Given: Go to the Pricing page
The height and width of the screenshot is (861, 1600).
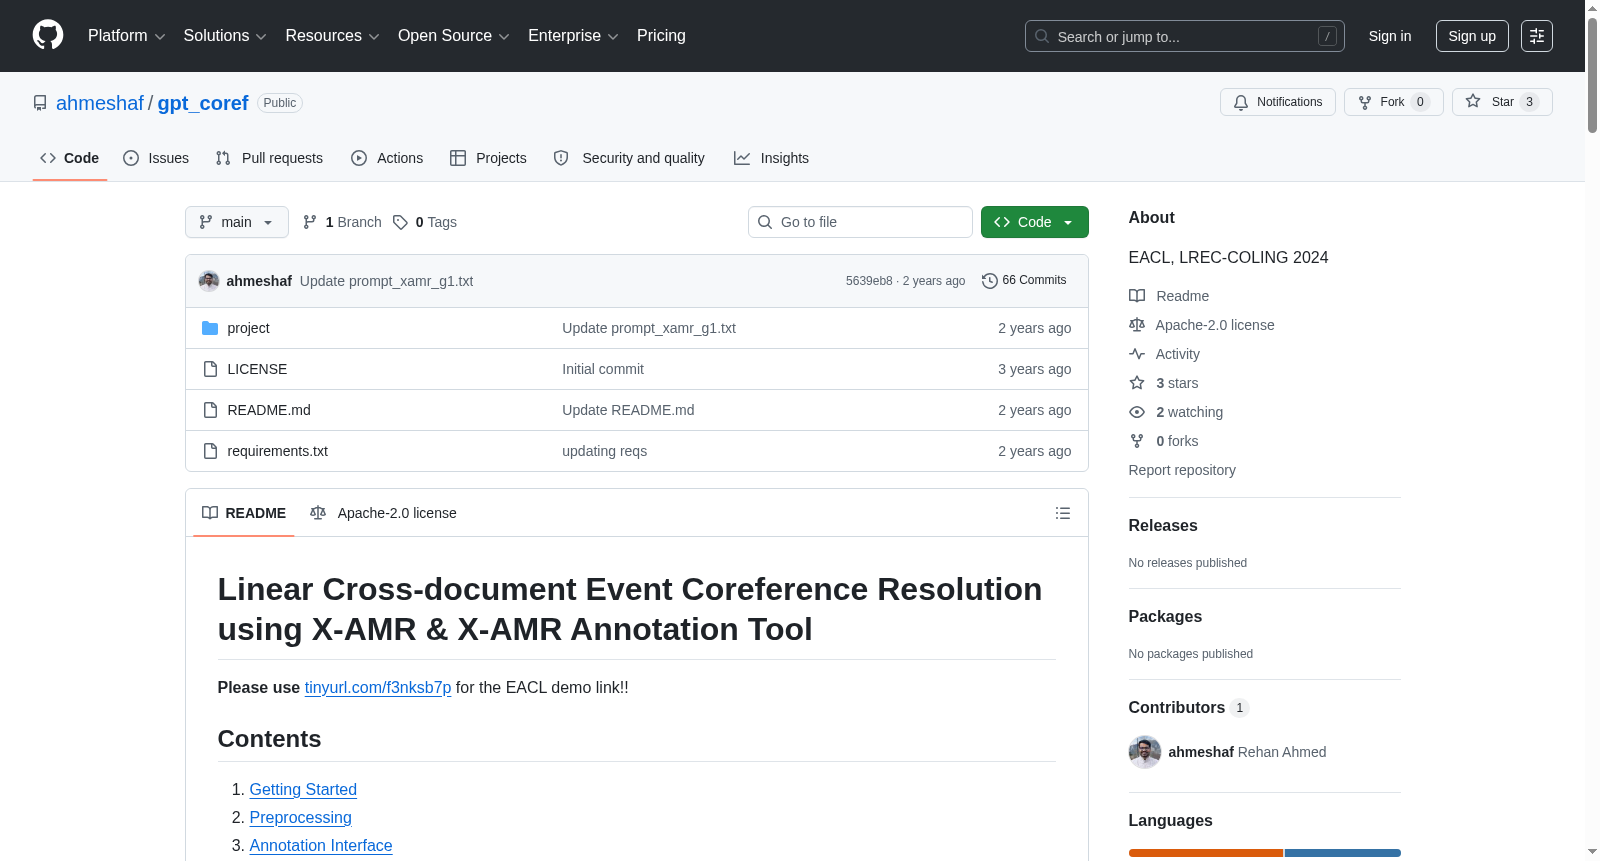Looking at the screenshot, I should (661, 36).
